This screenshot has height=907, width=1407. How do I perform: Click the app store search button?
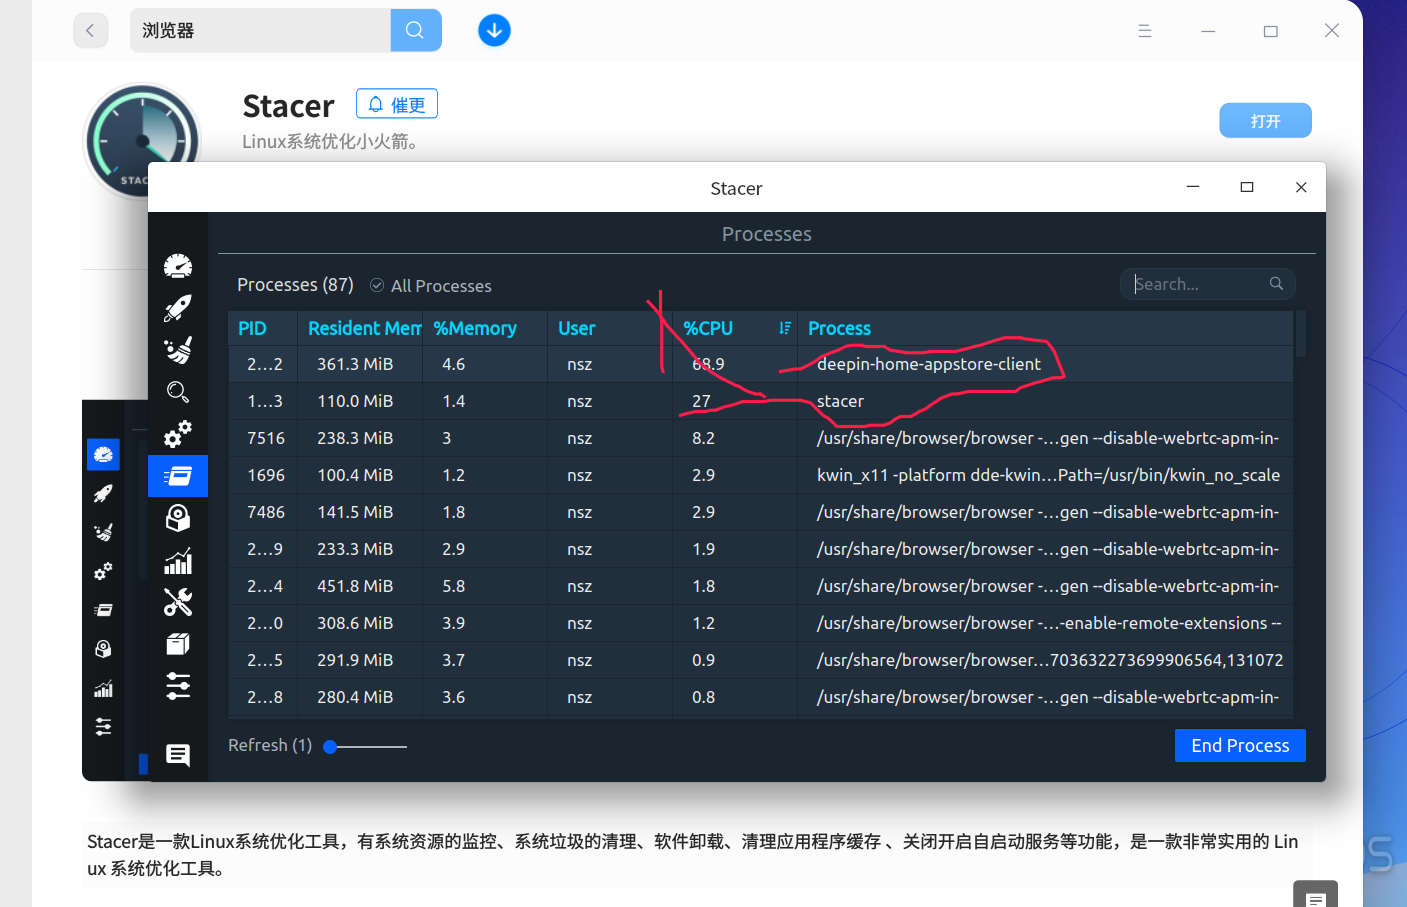click(x=415, y=30)
